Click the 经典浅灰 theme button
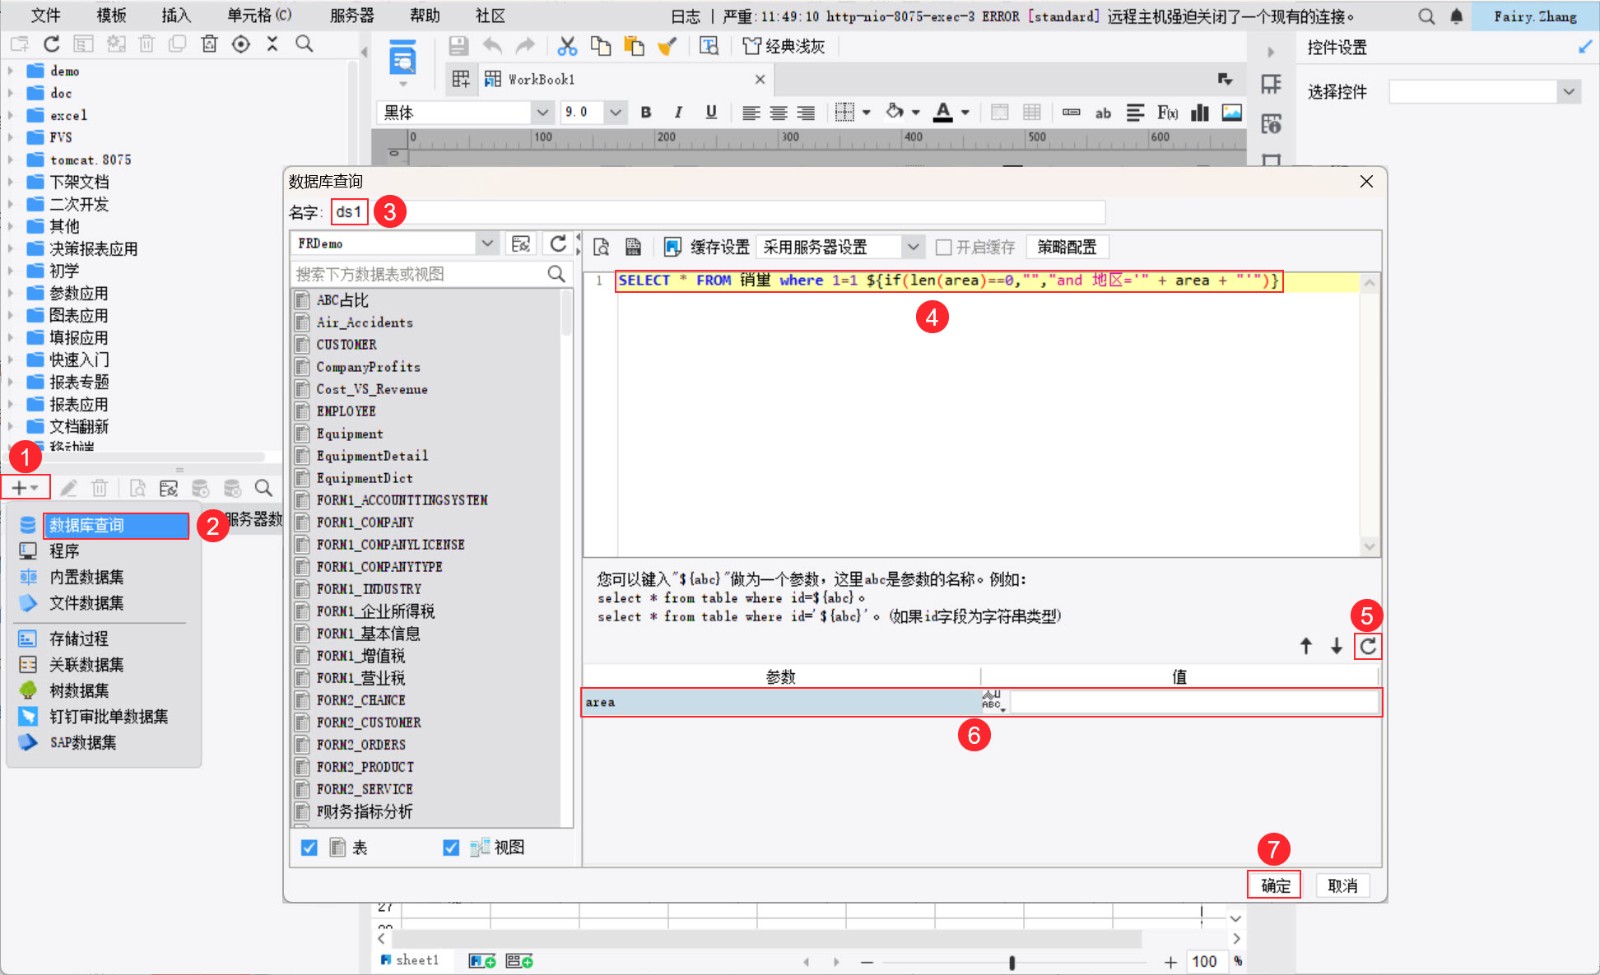Viewport: 1600px width, 975px height. tap(784, 46)
